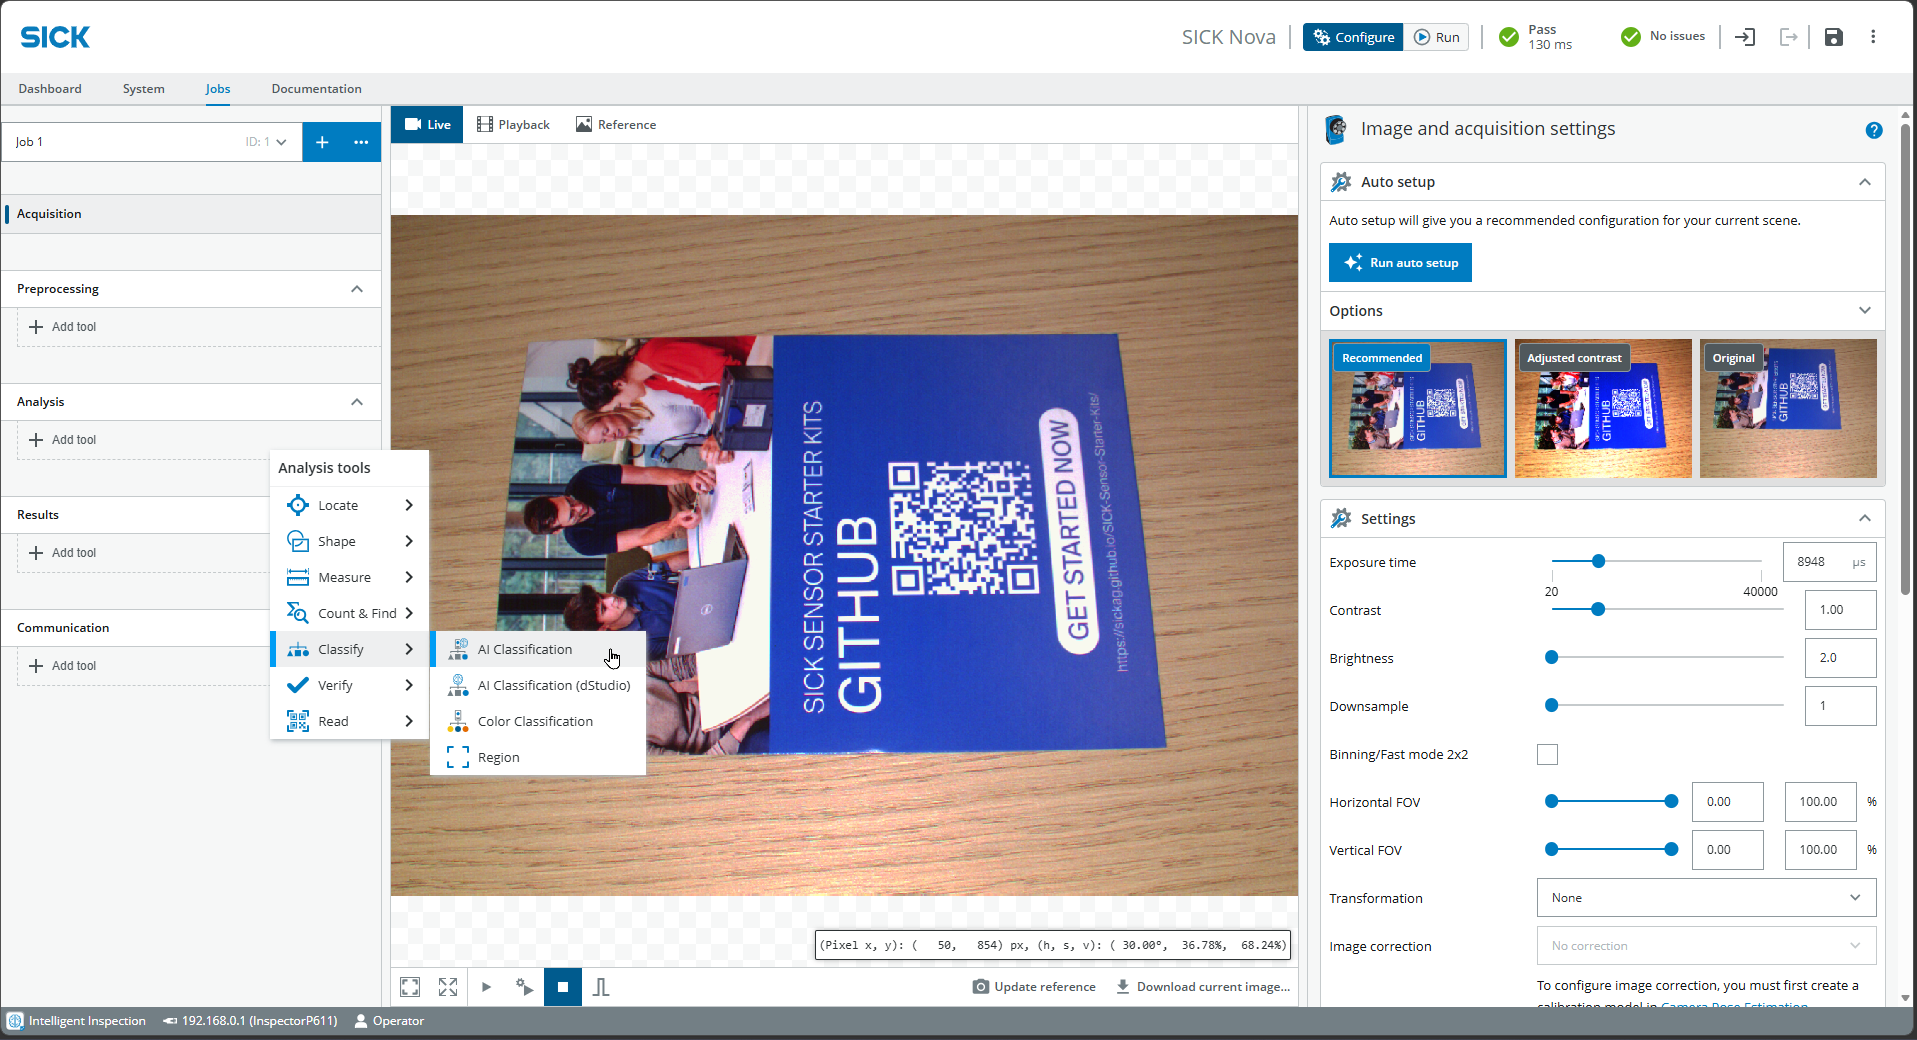Click the Region brackets icon
The height and width of the screenshot is (1040, 1917).
458,757
